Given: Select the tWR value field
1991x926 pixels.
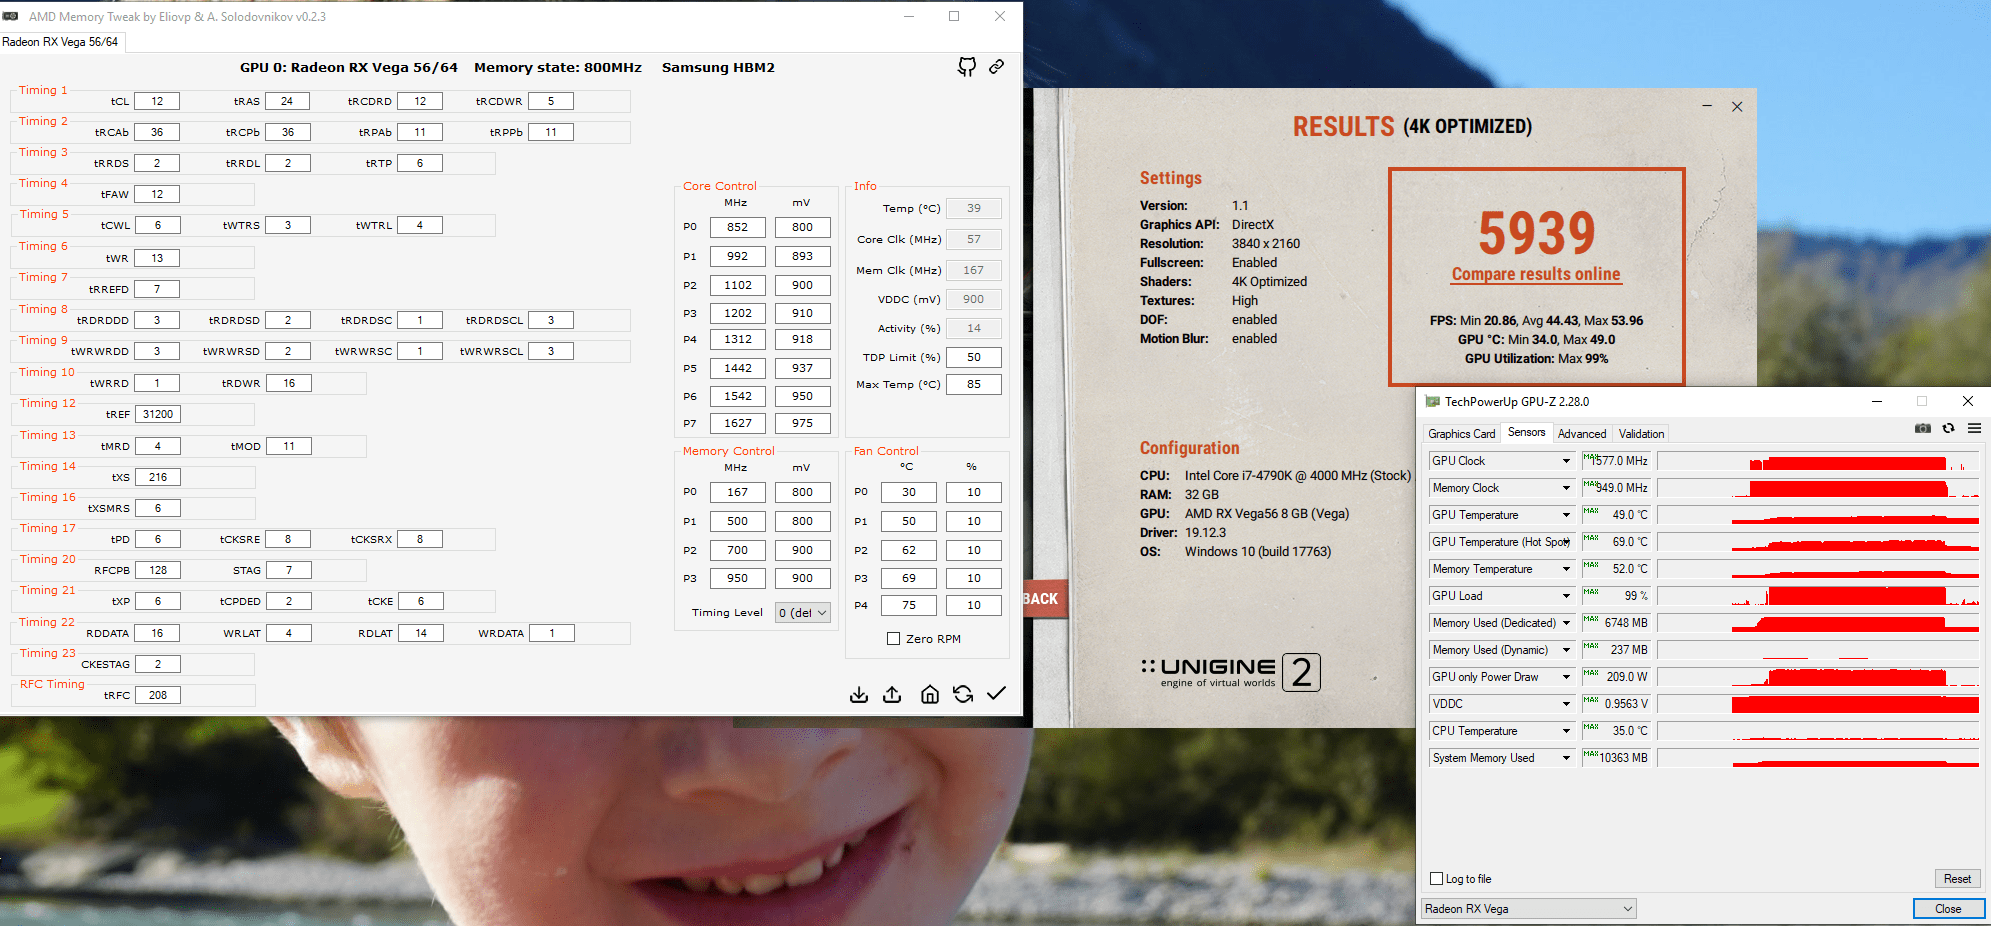Looking at the screenshot, I should click(157, 258).
